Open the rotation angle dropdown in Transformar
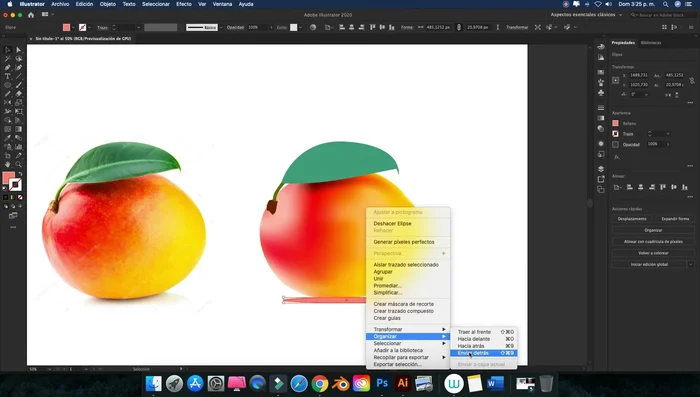The image size is (700, 397). (646, 94)
